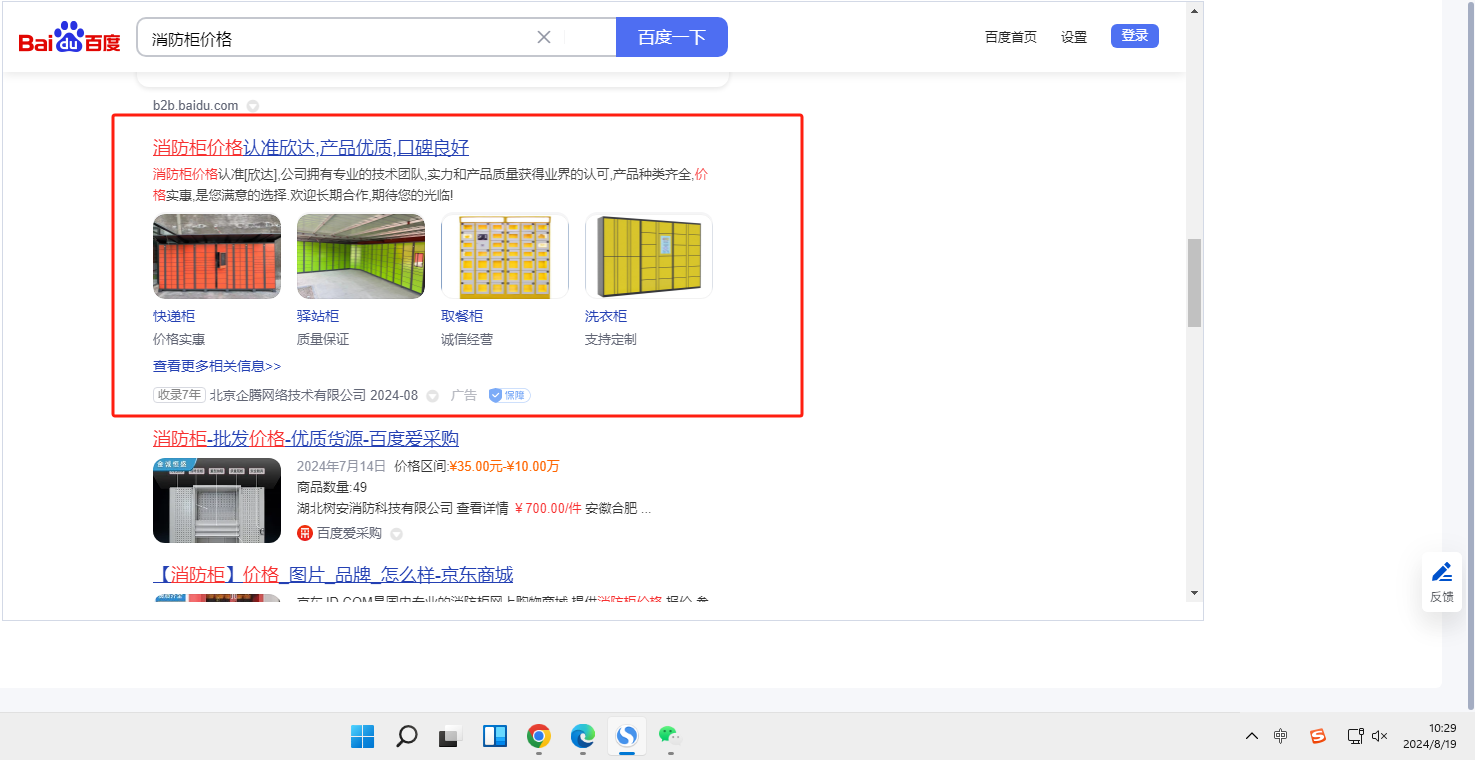Click the Sogou input method tray icon
Viewport: 1475px width, 760px height.
(1318, 737)
